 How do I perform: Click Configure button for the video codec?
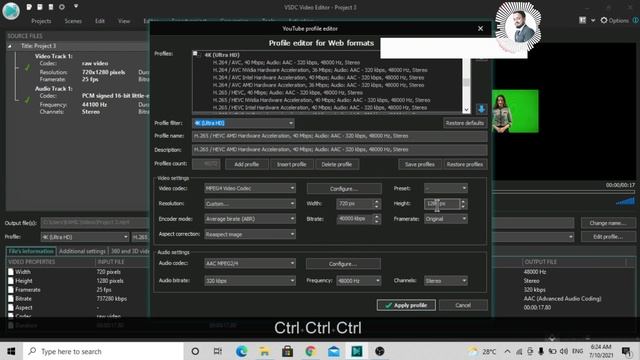[344, 189]
